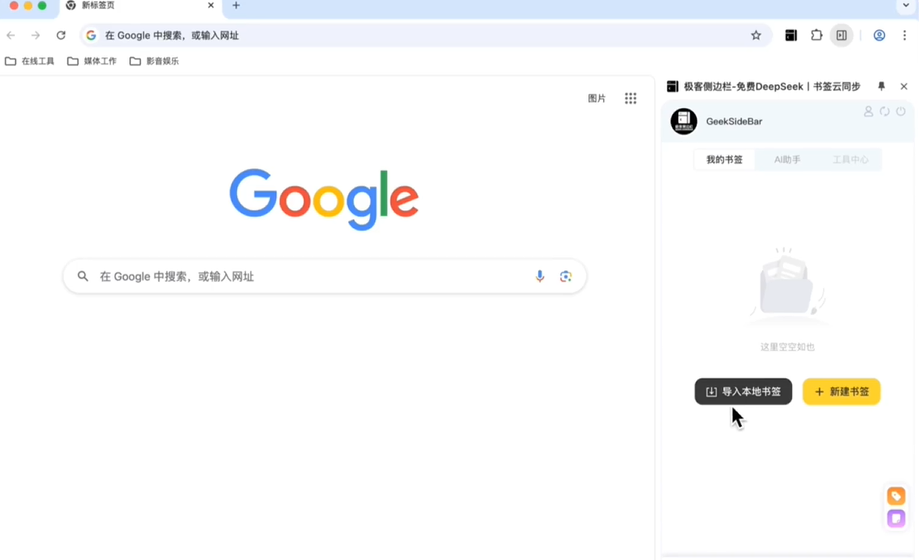Focus the Google search box
The height and width of the screenshot is (560, 919).
coord(325,276)
